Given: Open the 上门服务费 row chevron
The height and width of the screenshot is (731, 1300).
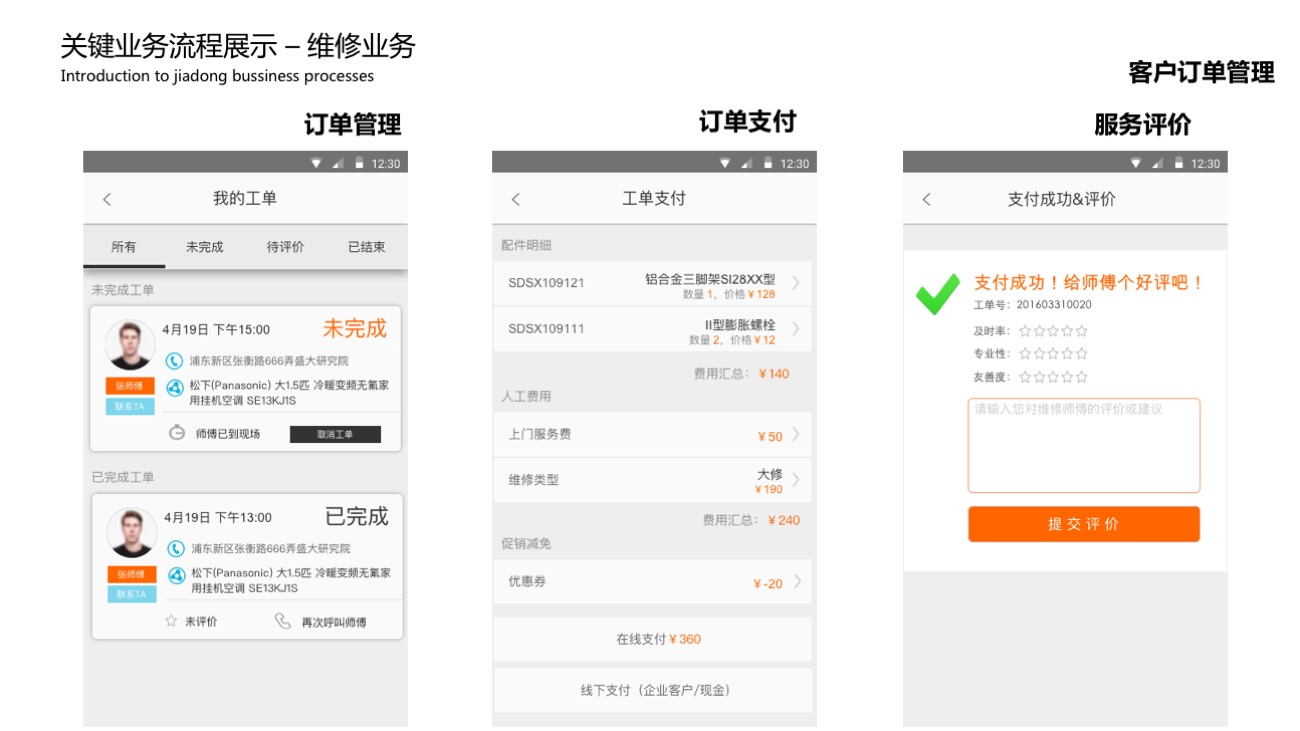Looking at the screenshot, I should coord(796,435).
